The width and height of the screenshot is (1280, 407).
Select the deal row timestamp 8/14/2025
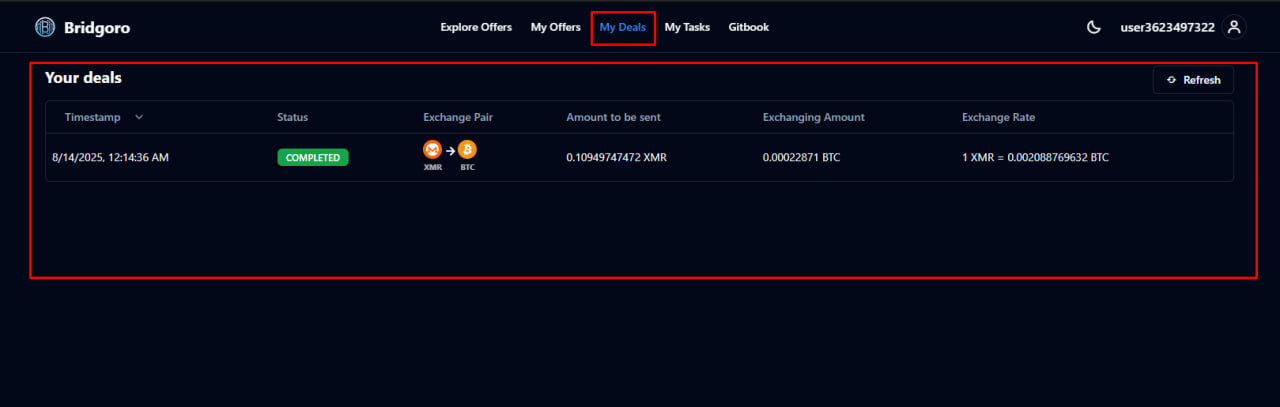110,157
